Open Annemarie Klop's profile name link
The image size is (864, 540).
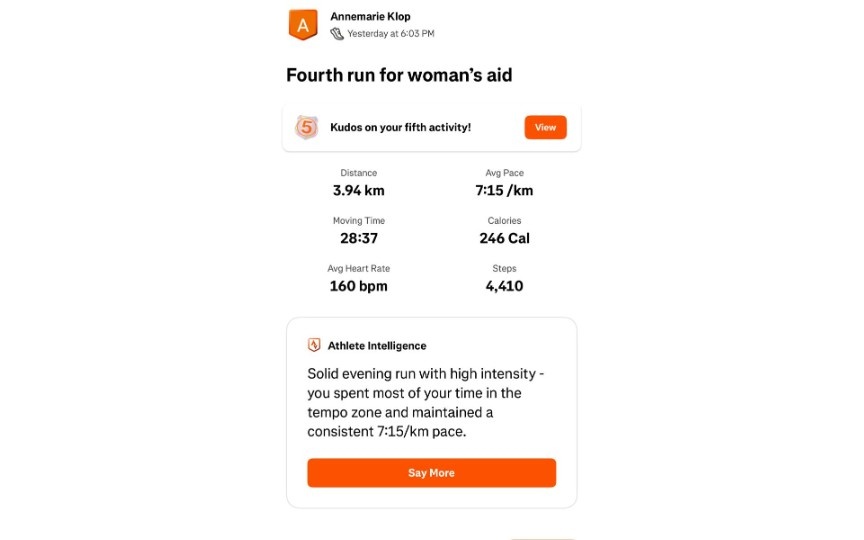coord(370,16)
